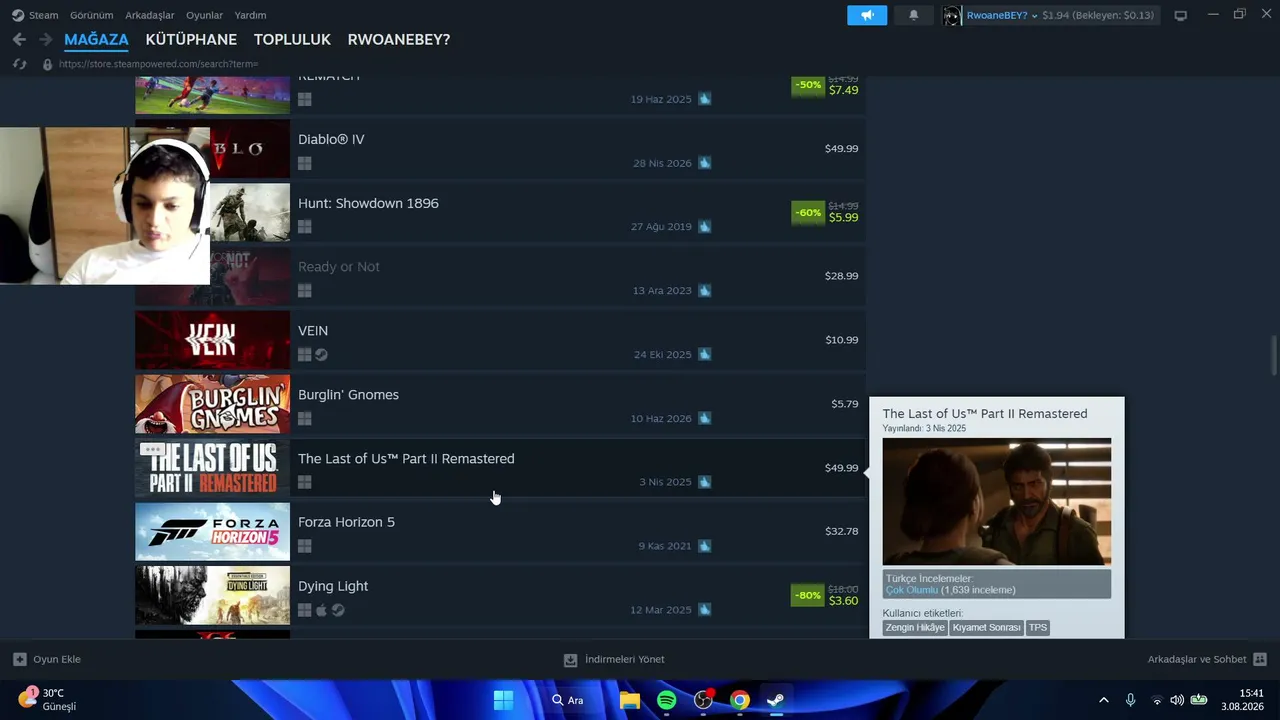Image resolution: width=1280 pixels, height=720 pixels.
Task: Open the Forza Horizon 5 title link
Action: click(x=346, y=522)
